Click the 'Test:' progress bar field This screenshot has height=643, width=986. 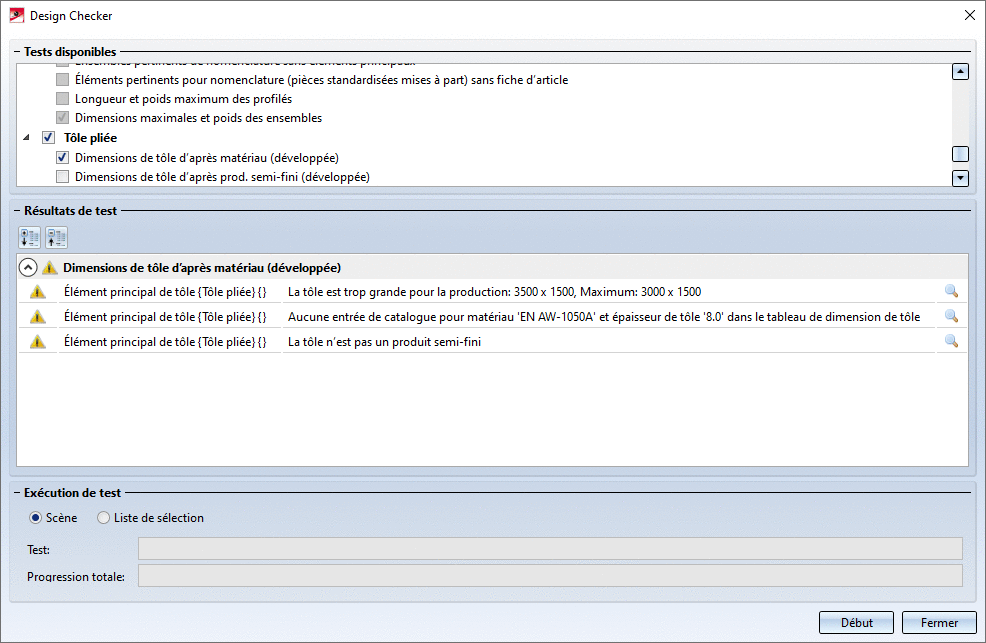tap(550, 549)
